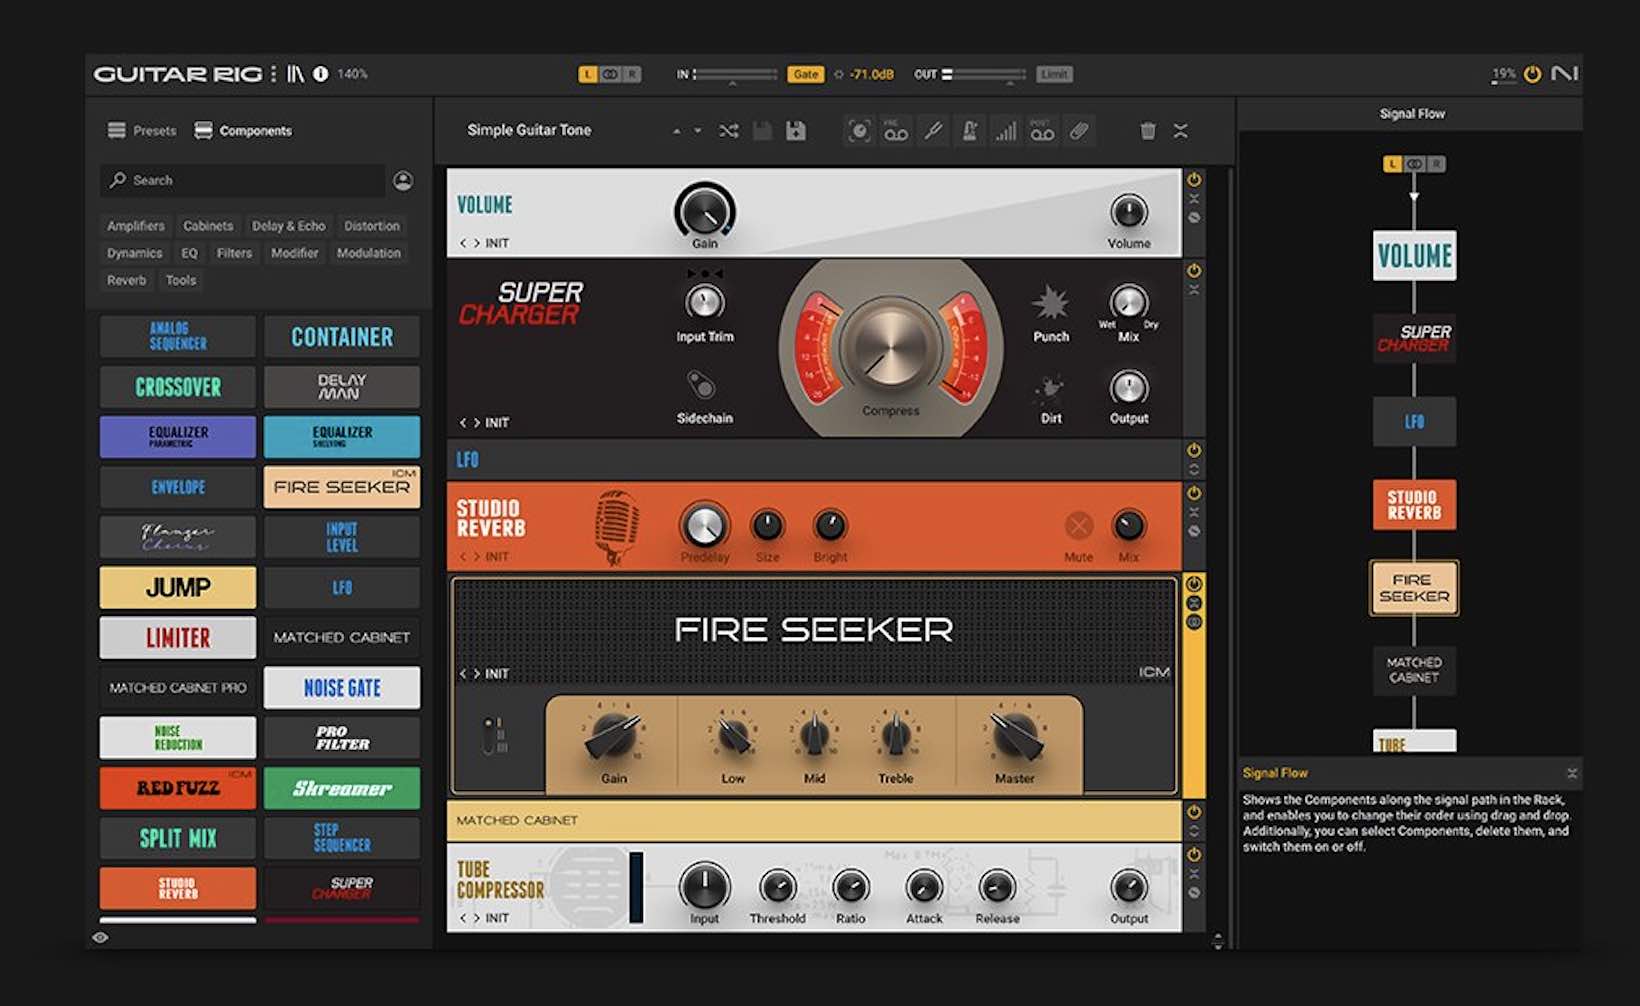Click the stereo link icon in signal flow top
This screenshot has height=1006, width=1640.
tap(1414, 164)
